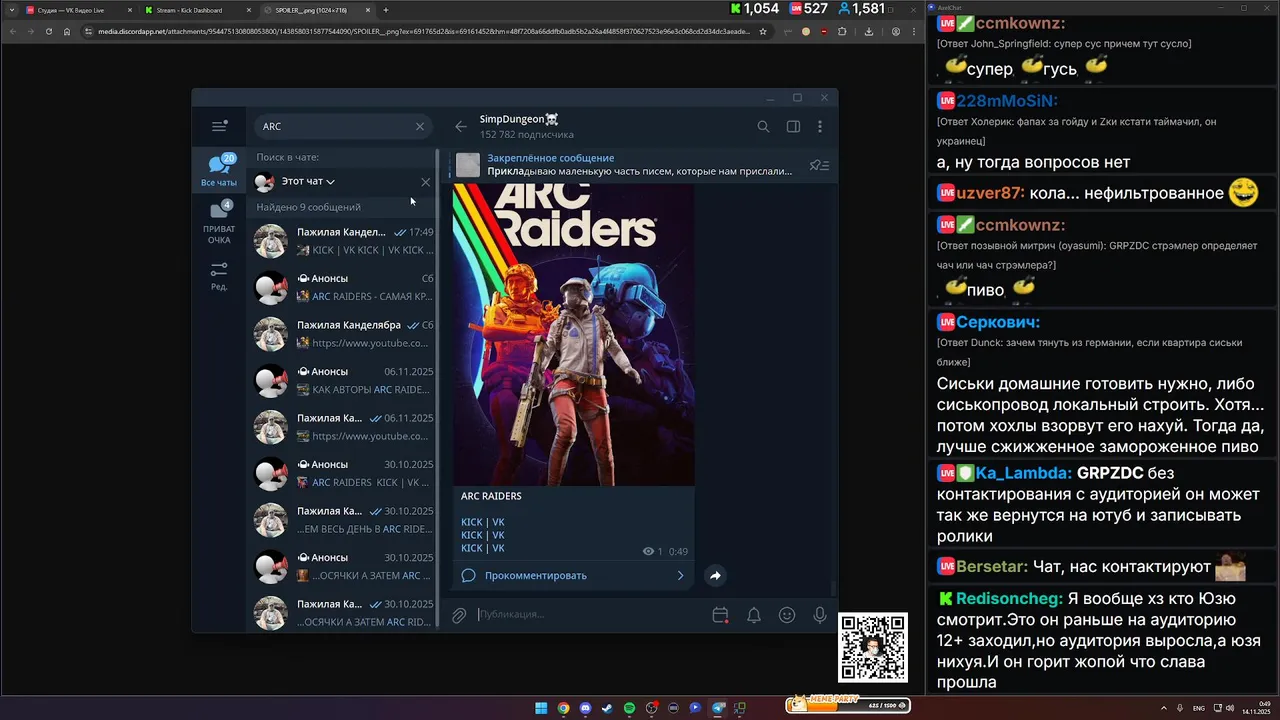Click username 228mMoSiN in chat
This screenshot has width=1280, height=720.
tap(1007, 101)
